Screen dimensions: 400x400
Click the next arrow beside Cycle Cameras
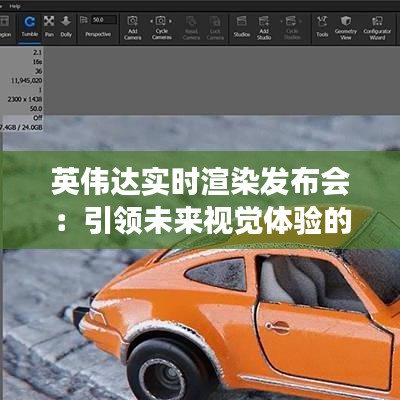point(171,21)
